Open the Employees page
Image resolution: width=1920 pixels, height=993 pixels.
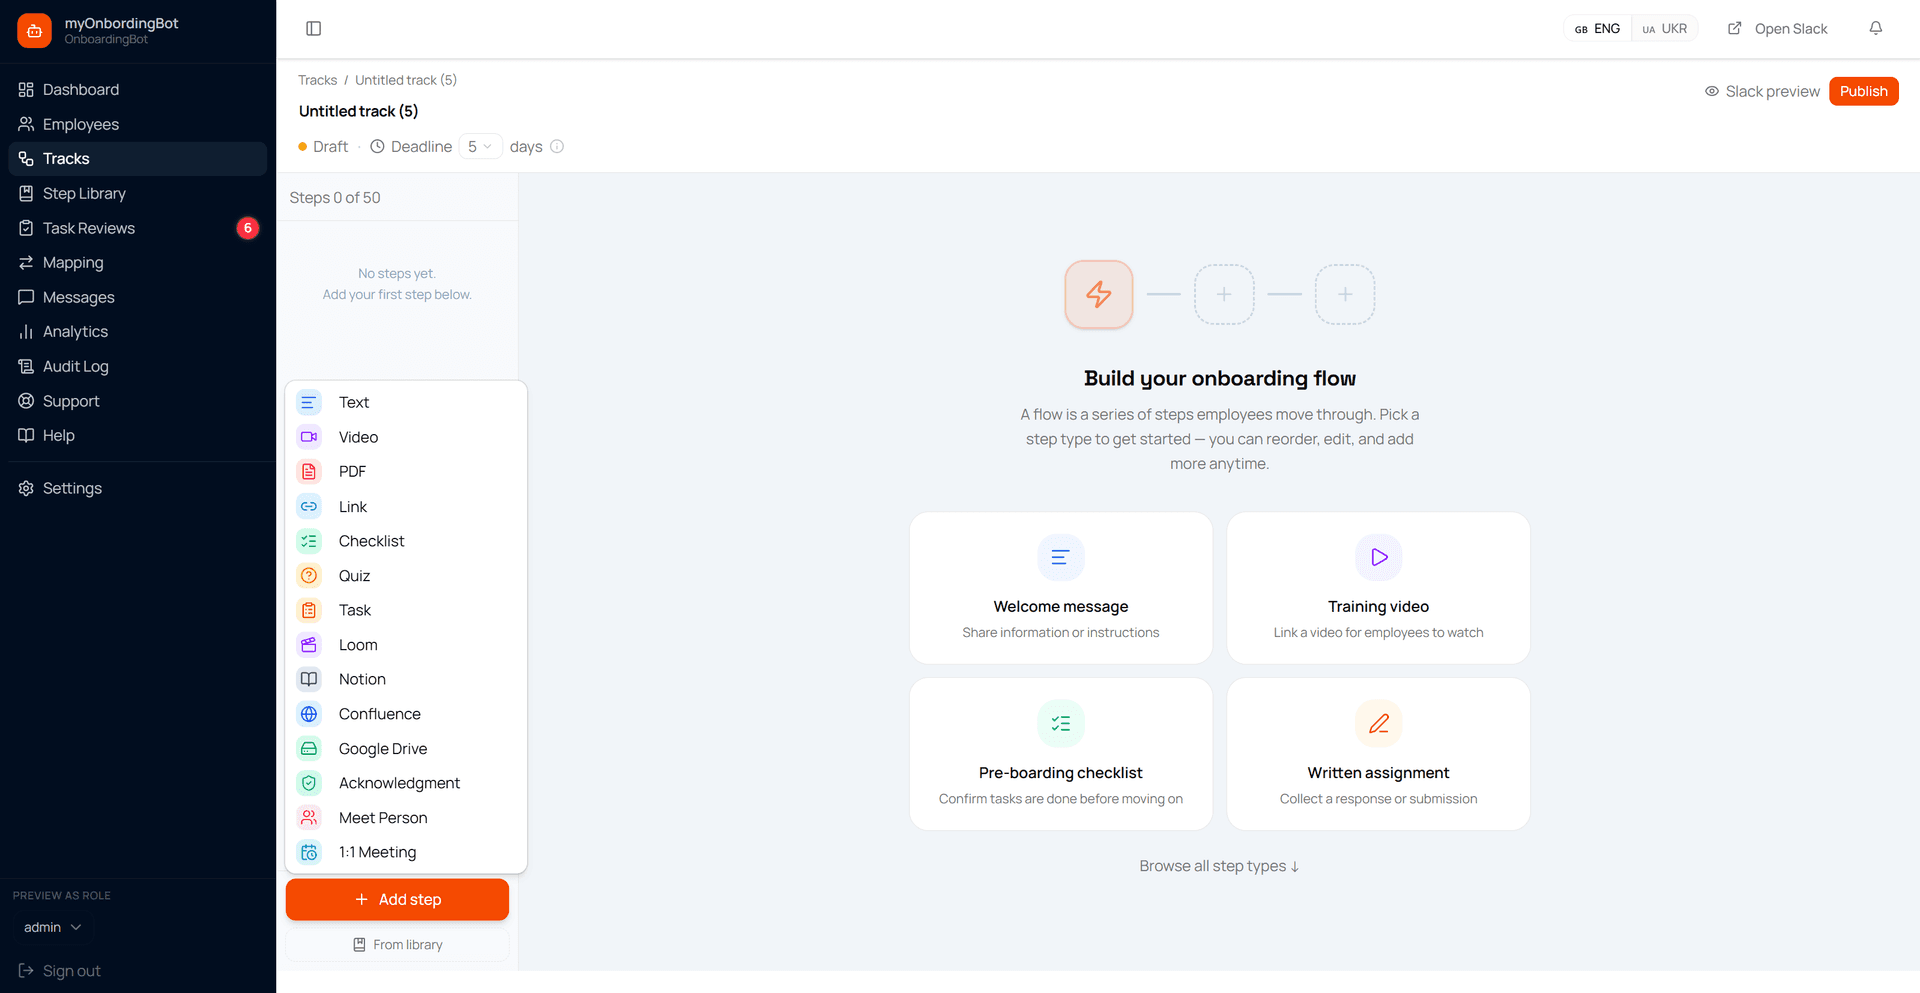(x=138, y=124)
